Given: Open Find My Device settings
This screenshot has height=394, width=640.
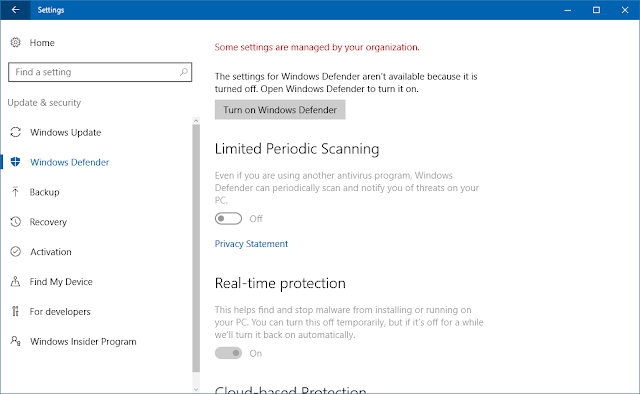Looking at the screenshot, I should point(61,281).
